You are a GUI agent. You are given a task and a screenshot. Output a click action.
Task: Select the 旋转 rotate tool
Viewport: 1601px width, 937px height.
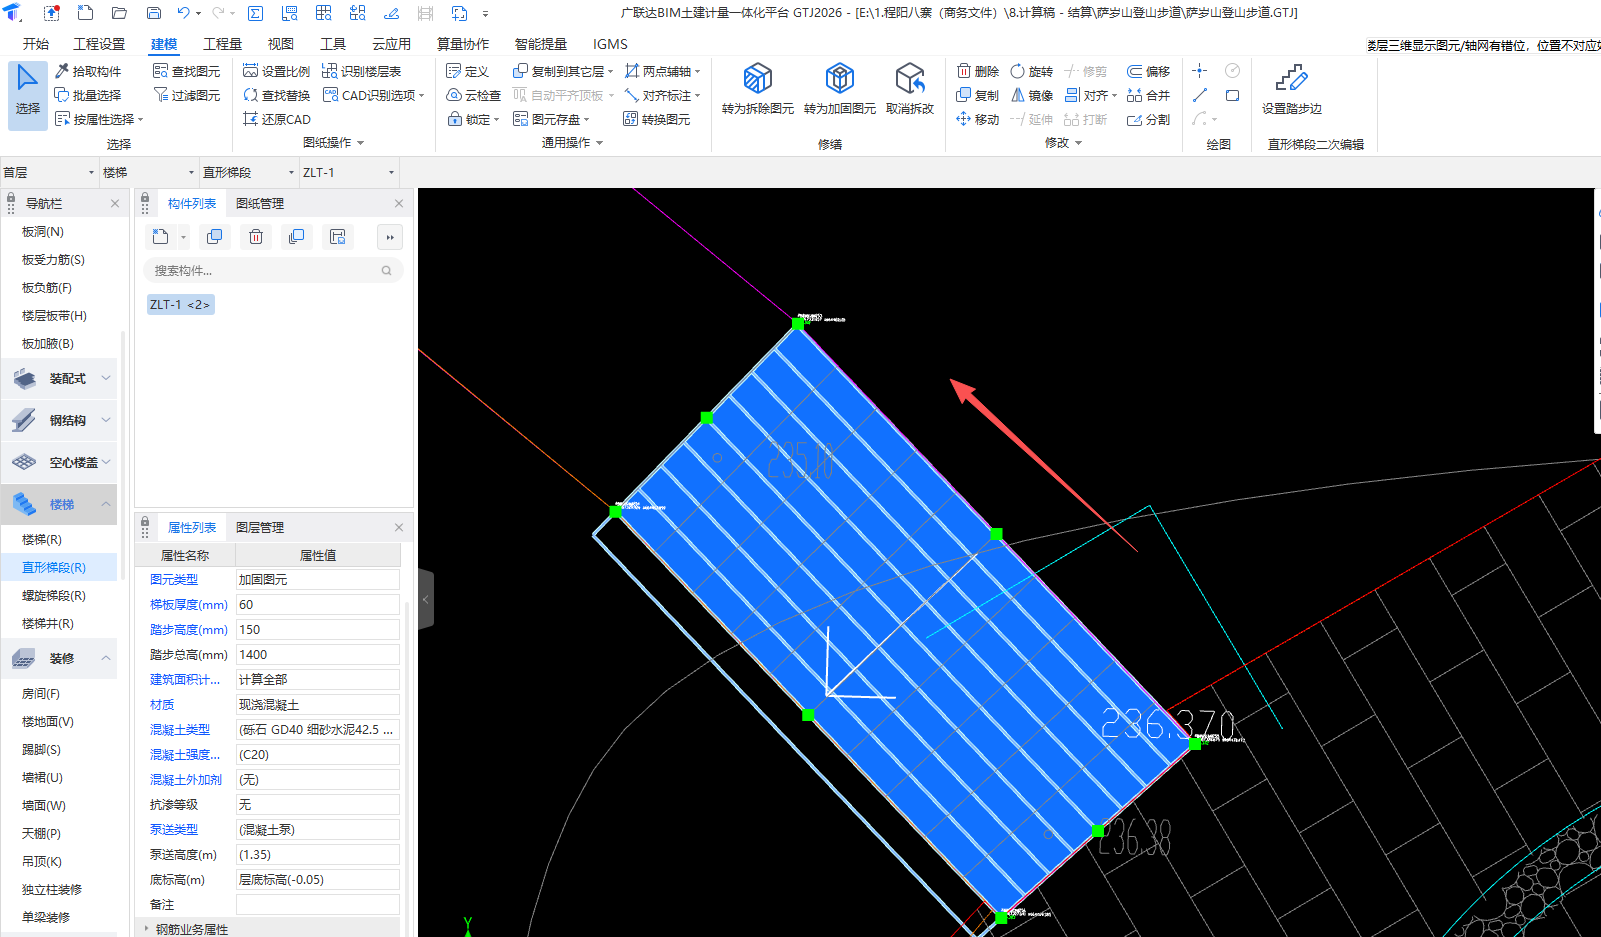[x=1031, y=71]
